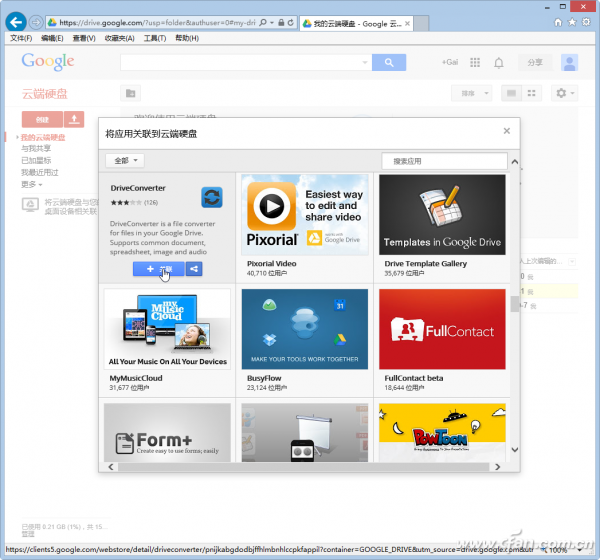
Task: Open the Pixorial Video app thumbnail
Action: click(305, 215)
